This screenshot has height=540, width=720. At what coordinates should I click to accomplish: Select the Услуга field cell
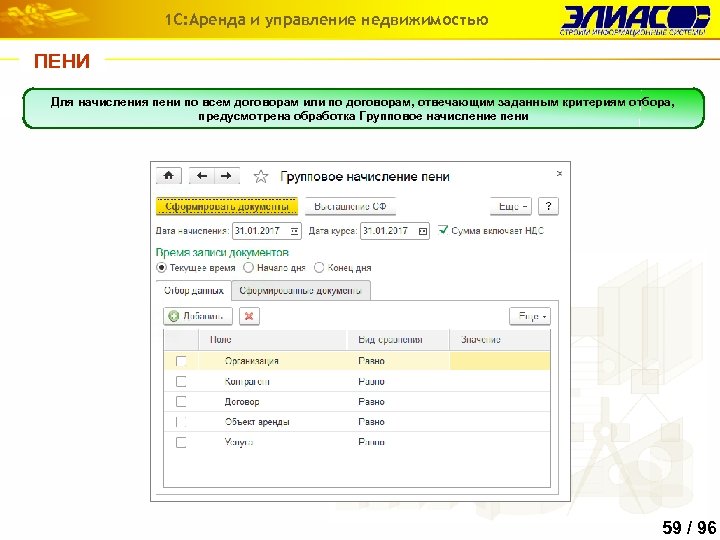pos(273,442)
